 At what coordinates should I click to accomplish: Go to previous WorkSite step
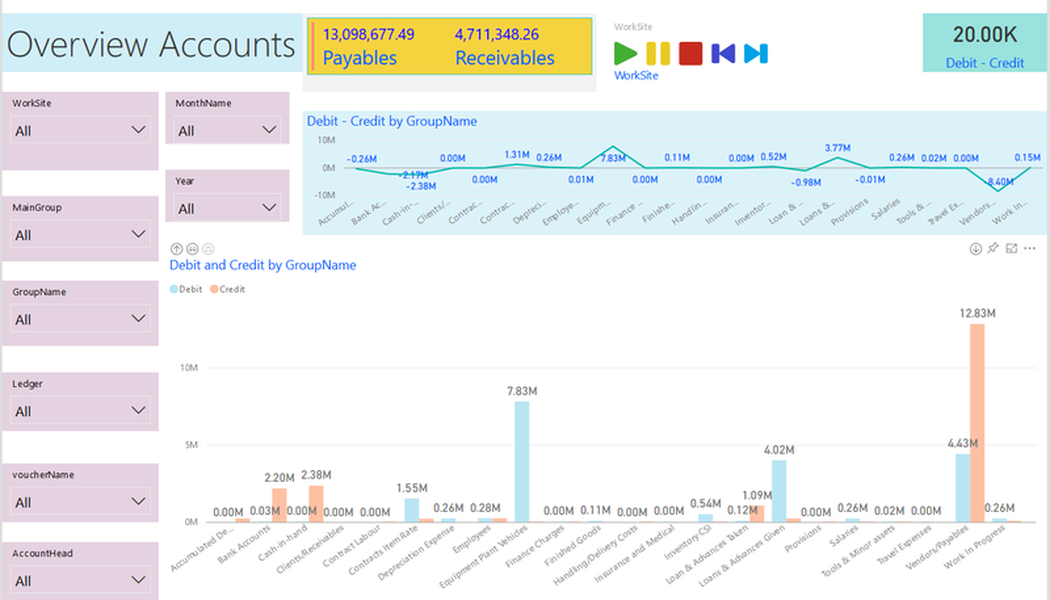coord(723,53)
